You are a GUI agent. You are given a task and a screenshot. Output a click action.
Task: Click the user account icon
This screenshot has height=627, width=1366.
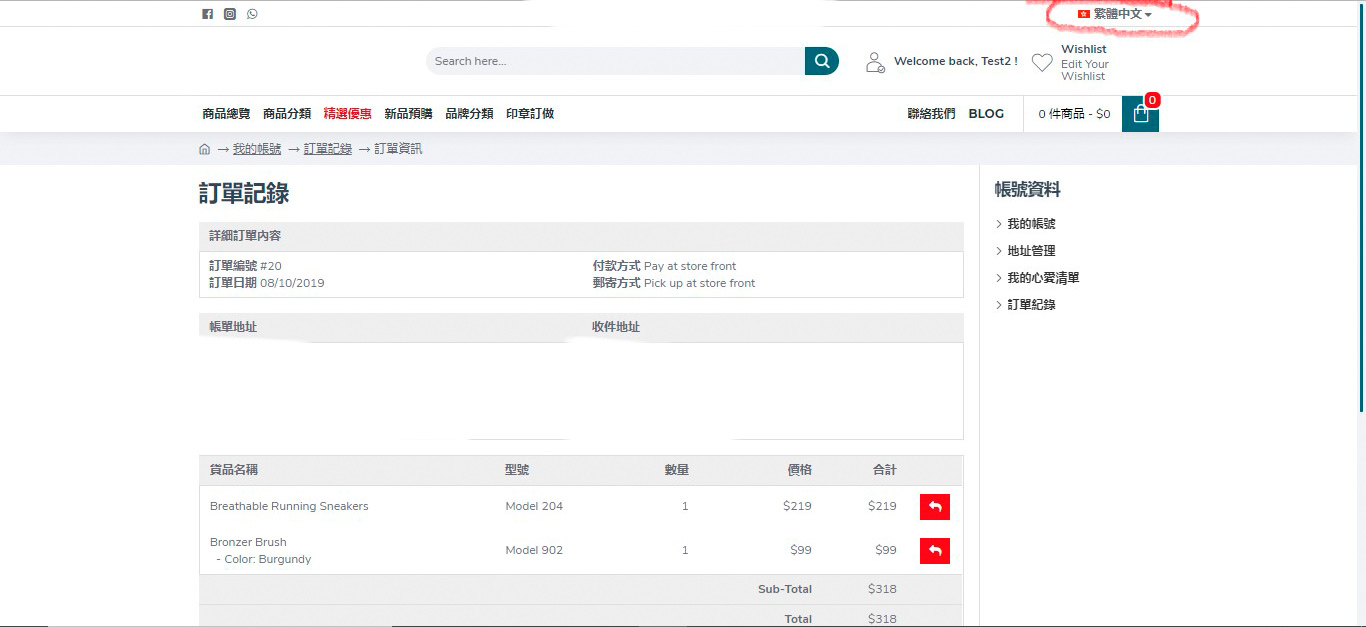[x=875, y=62]
